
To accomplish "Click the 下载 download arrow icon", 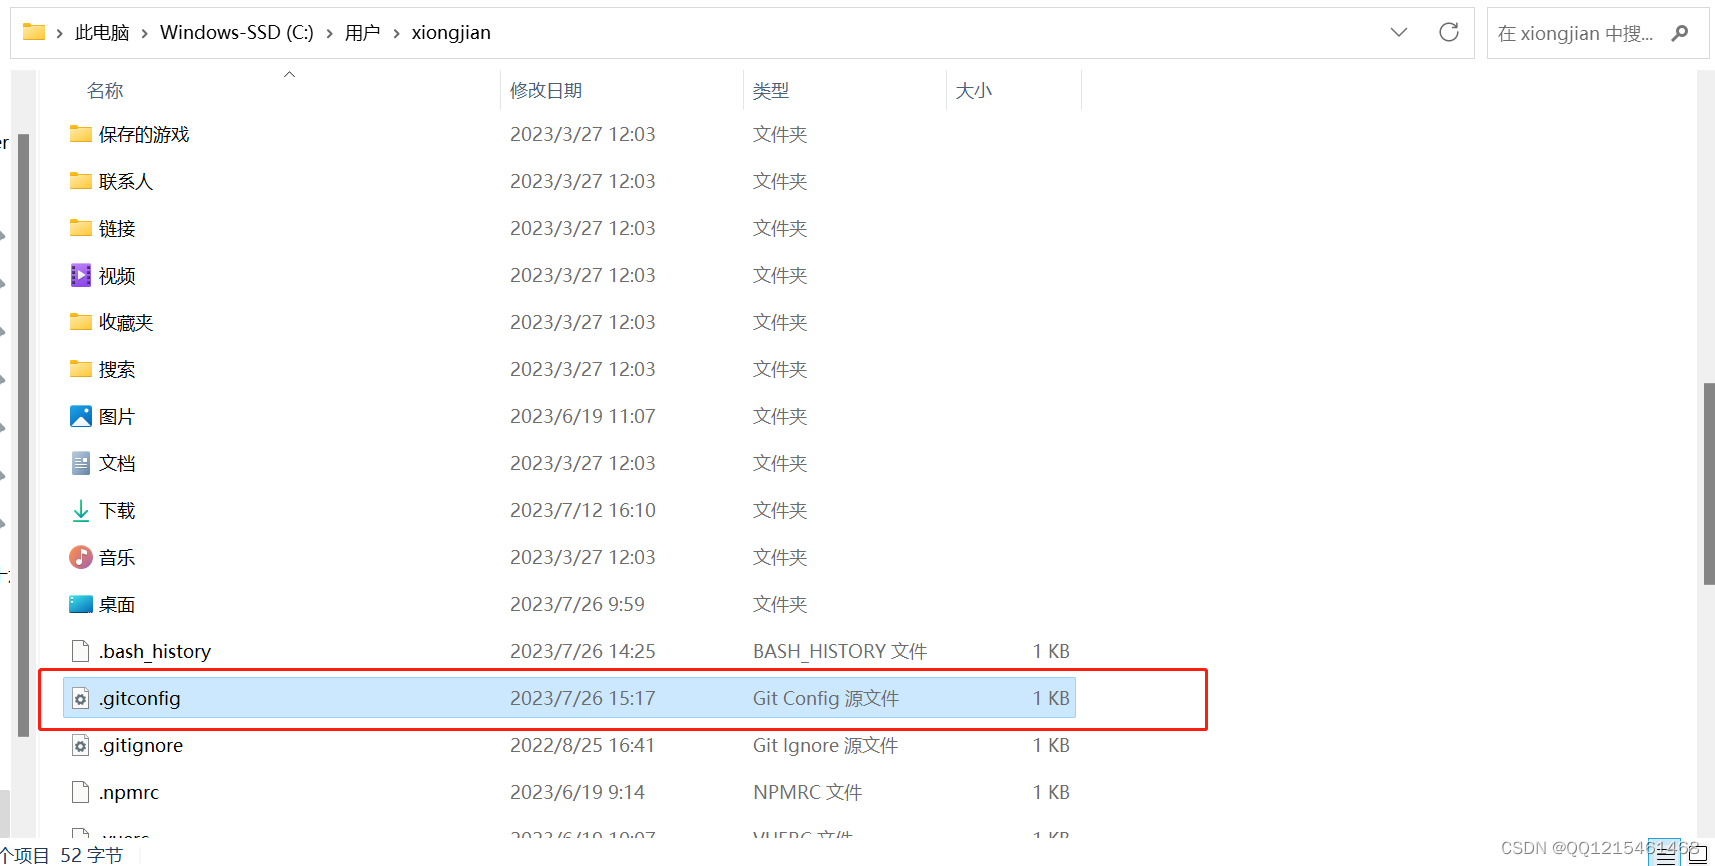I will [x=81, y=510].
